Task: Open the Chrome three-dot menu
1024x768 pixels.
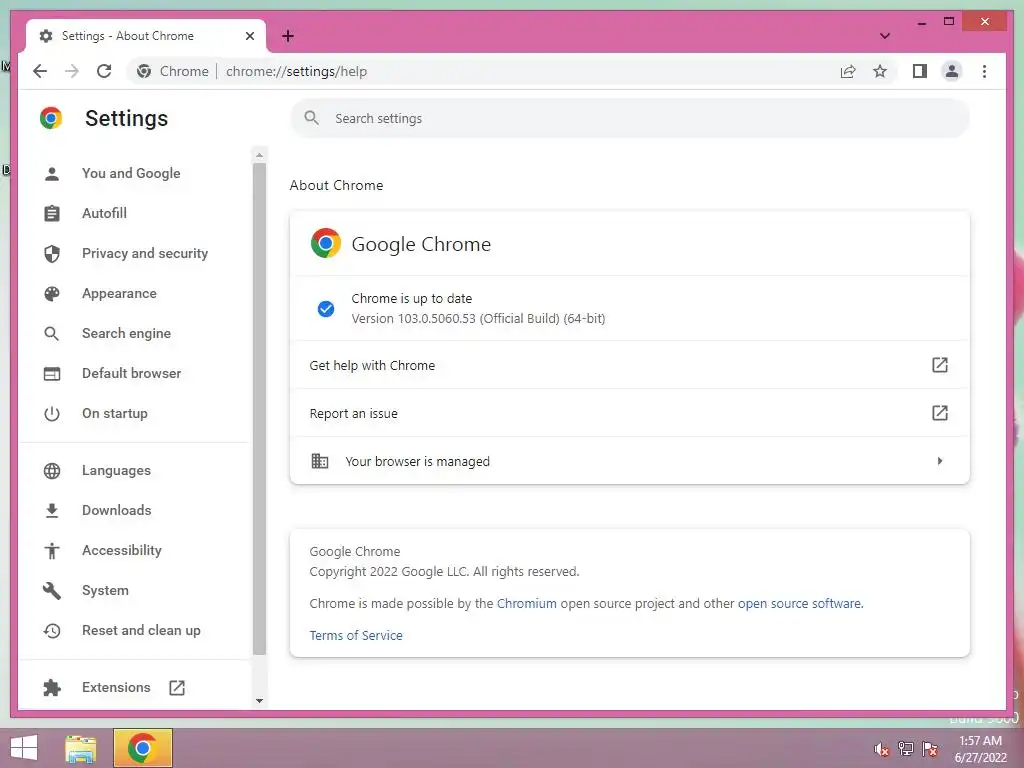Action: [x=984, y=71]
